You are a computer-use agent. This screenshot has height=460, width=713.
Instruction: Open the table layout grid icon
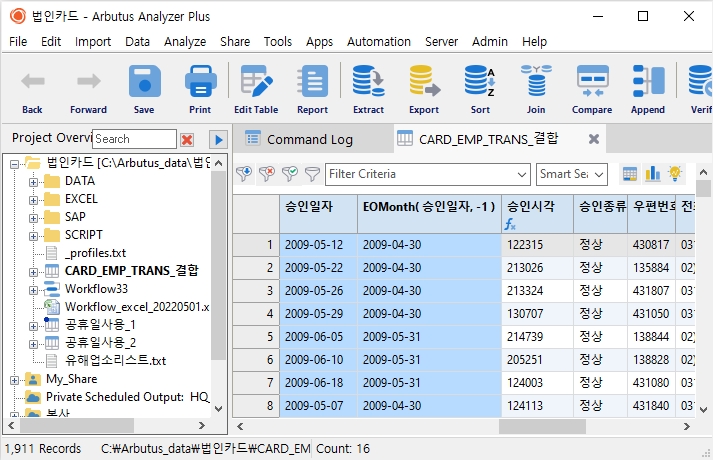630,174
